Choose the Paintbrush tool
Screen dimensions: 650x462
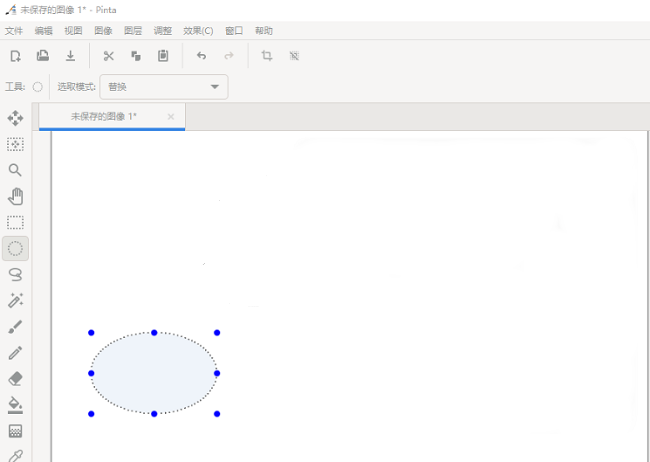point(15,327)
